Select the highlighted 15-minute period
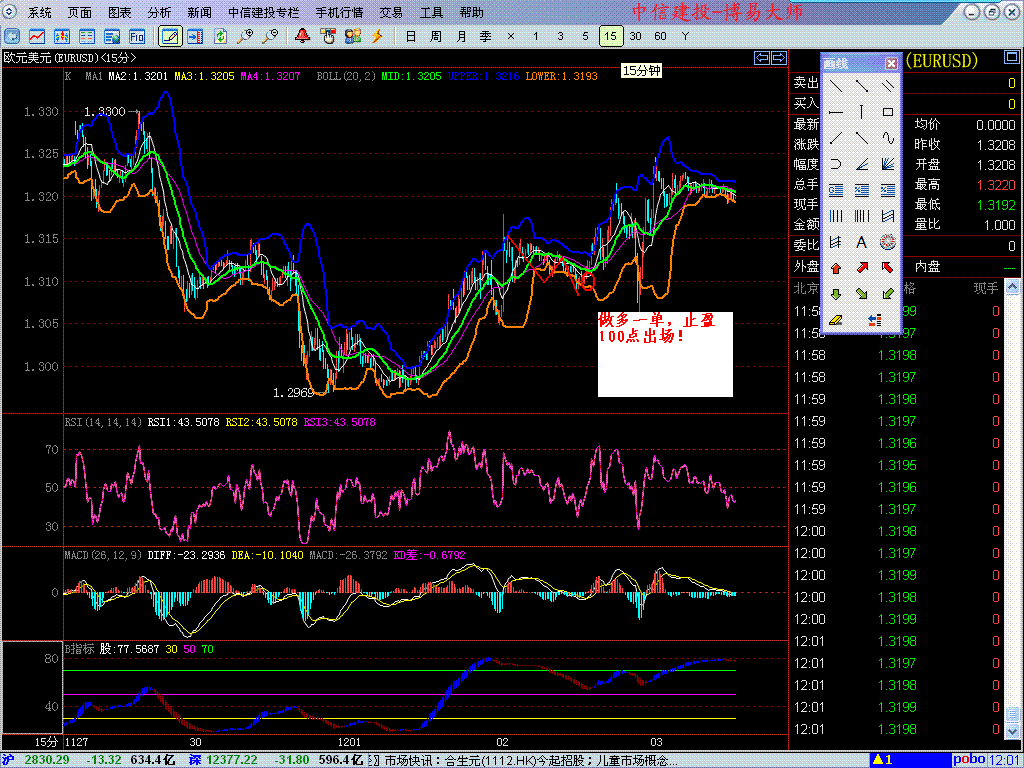 coord(611,37)
